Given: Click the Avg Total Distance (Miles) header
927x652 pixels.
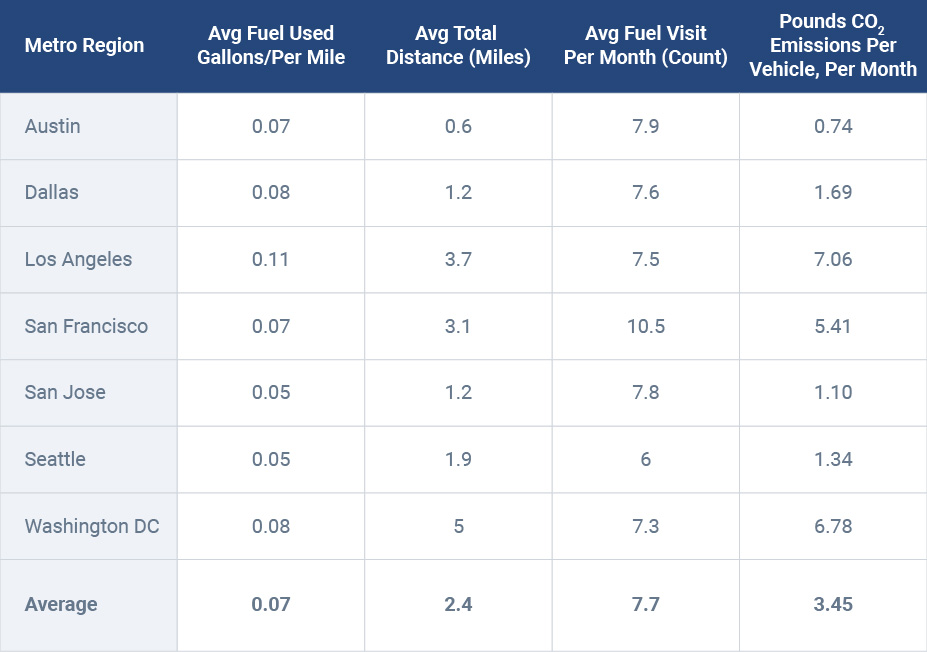Looking at the screenshot, I should [x=458, y=46].
